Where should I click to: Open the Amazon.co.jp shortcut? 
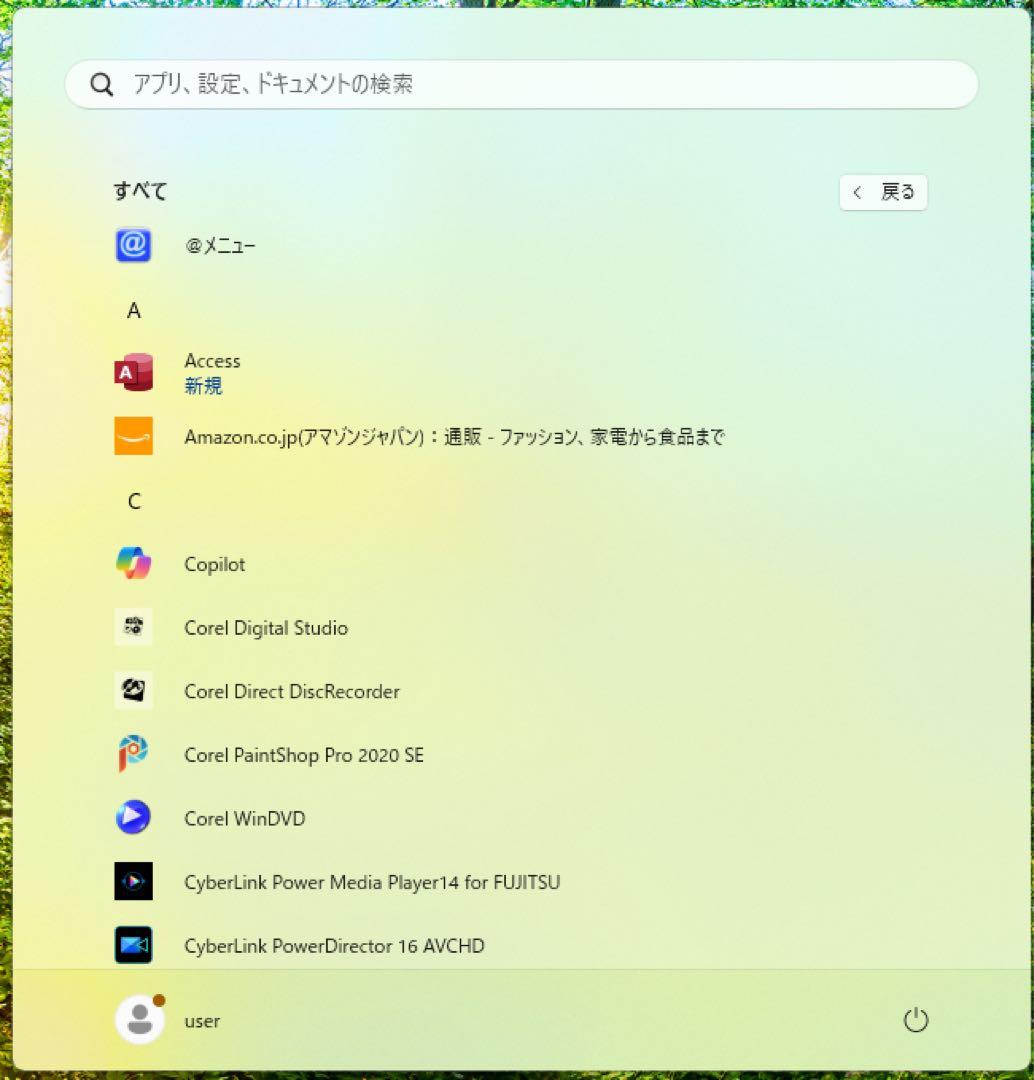[x=455, y=437]
